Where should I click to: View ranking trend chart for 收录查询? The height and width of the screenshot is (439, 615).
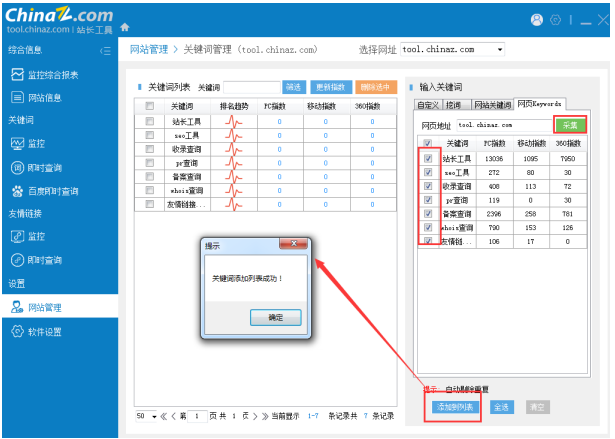click(234, 149)
